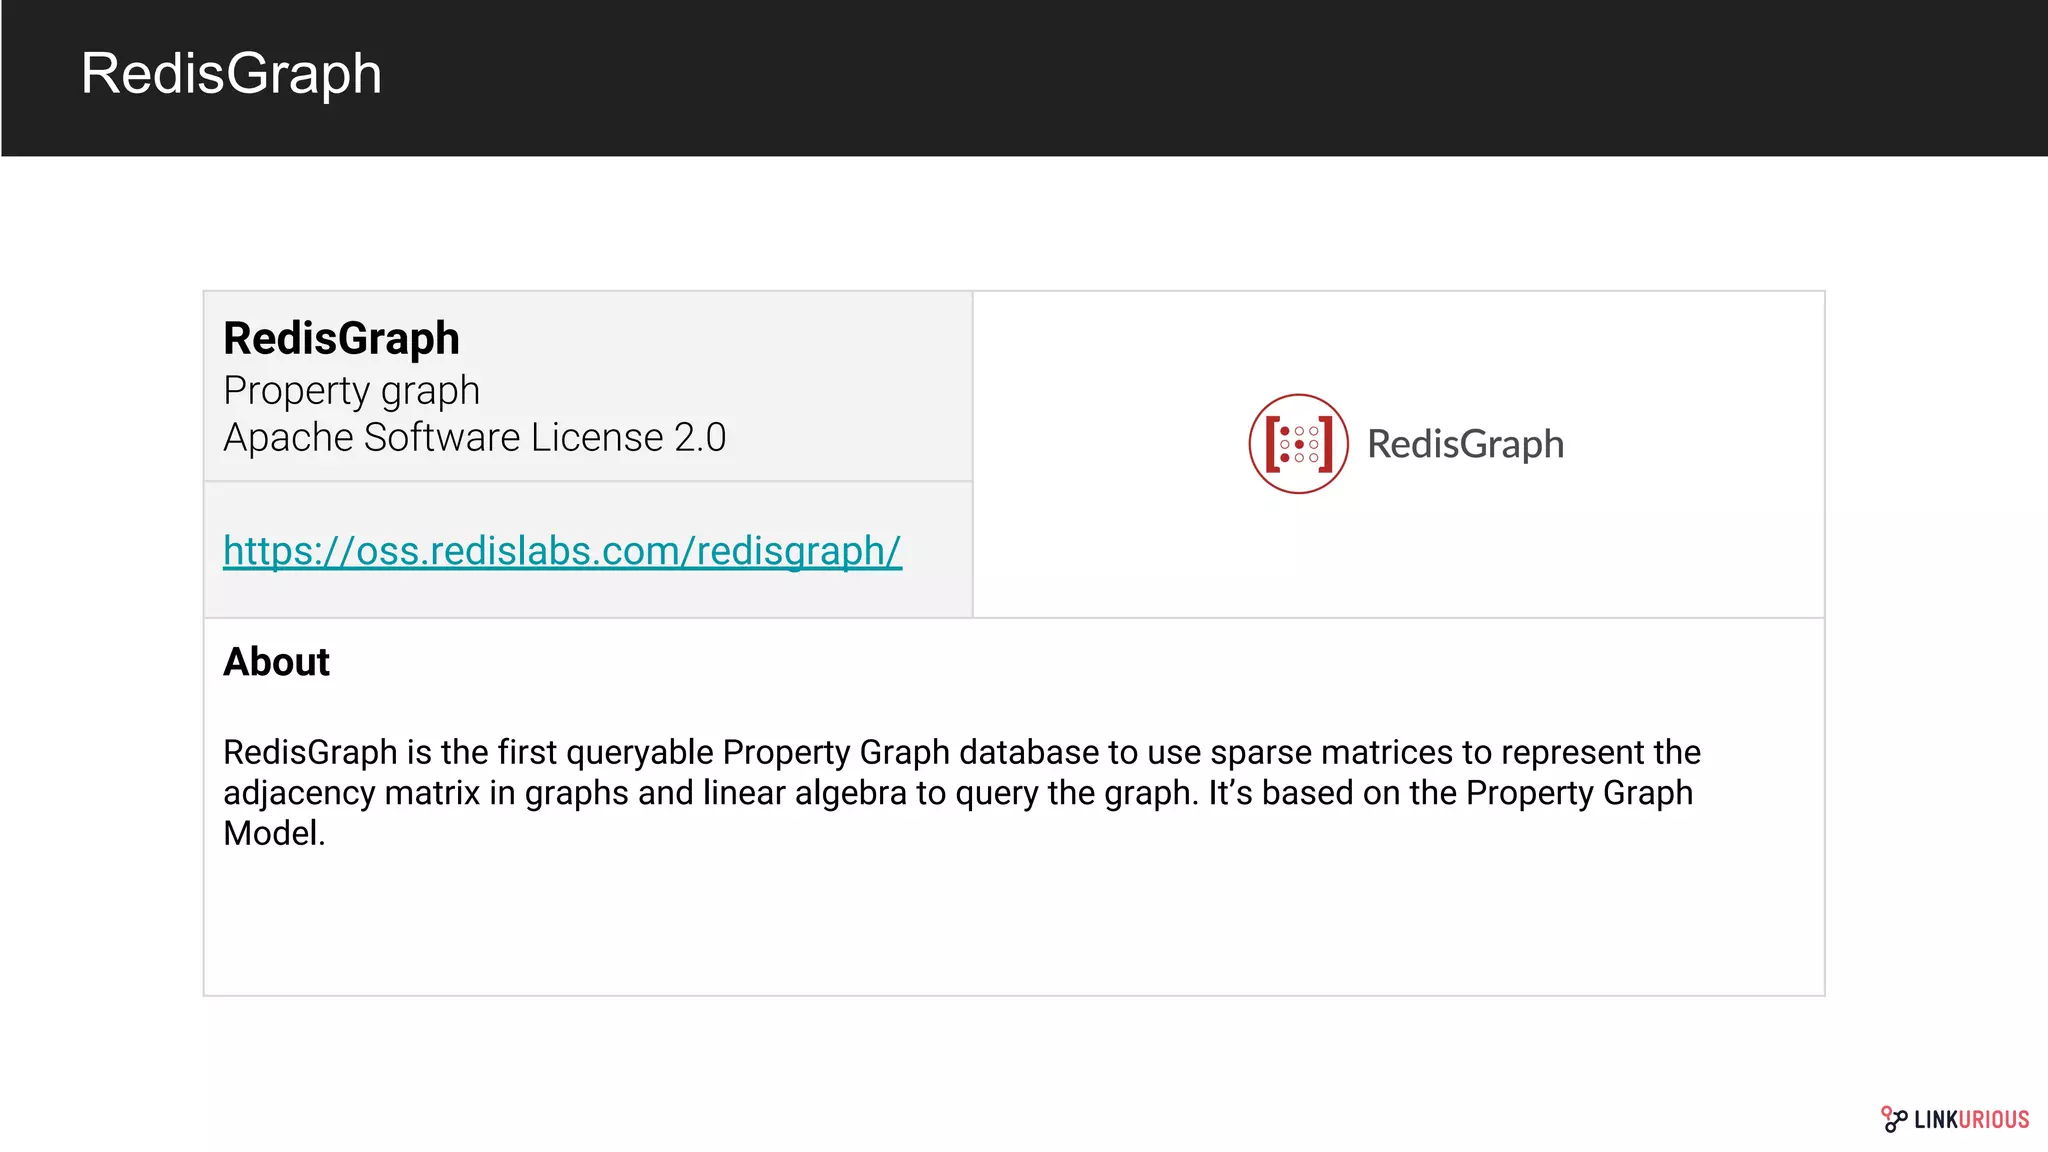Click the 'About' section heading
This screenshot has height=1152, width=2048.
pos(276,662)
